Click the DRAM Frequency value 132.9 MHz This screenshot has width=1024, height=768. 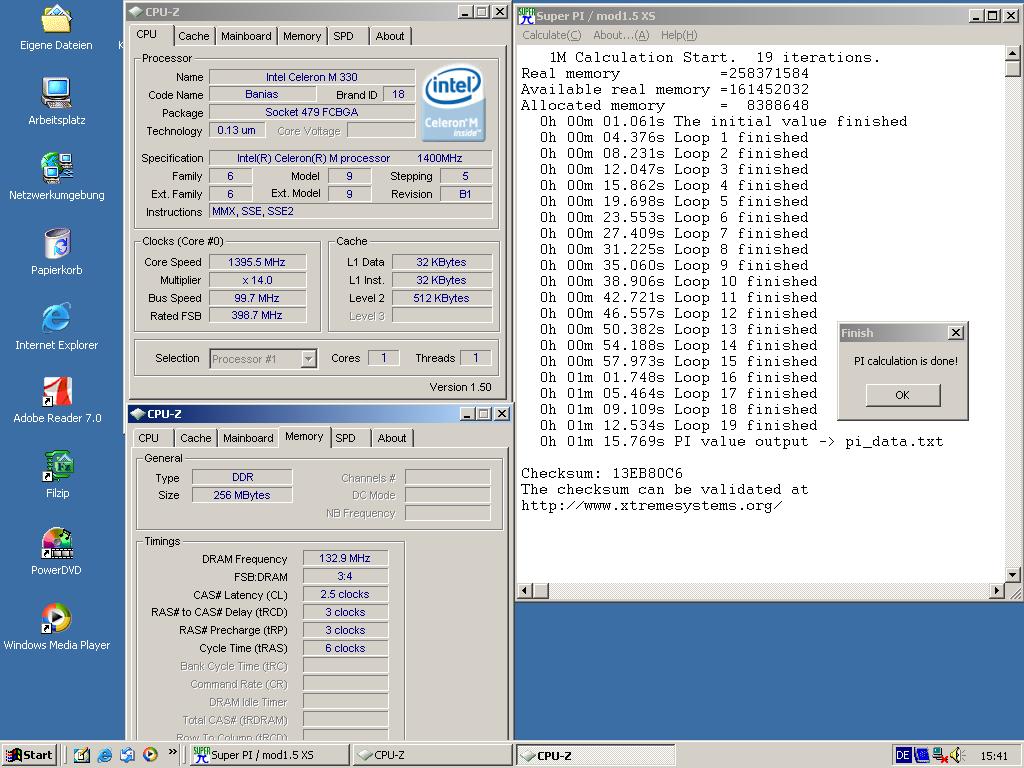(345, 558)
